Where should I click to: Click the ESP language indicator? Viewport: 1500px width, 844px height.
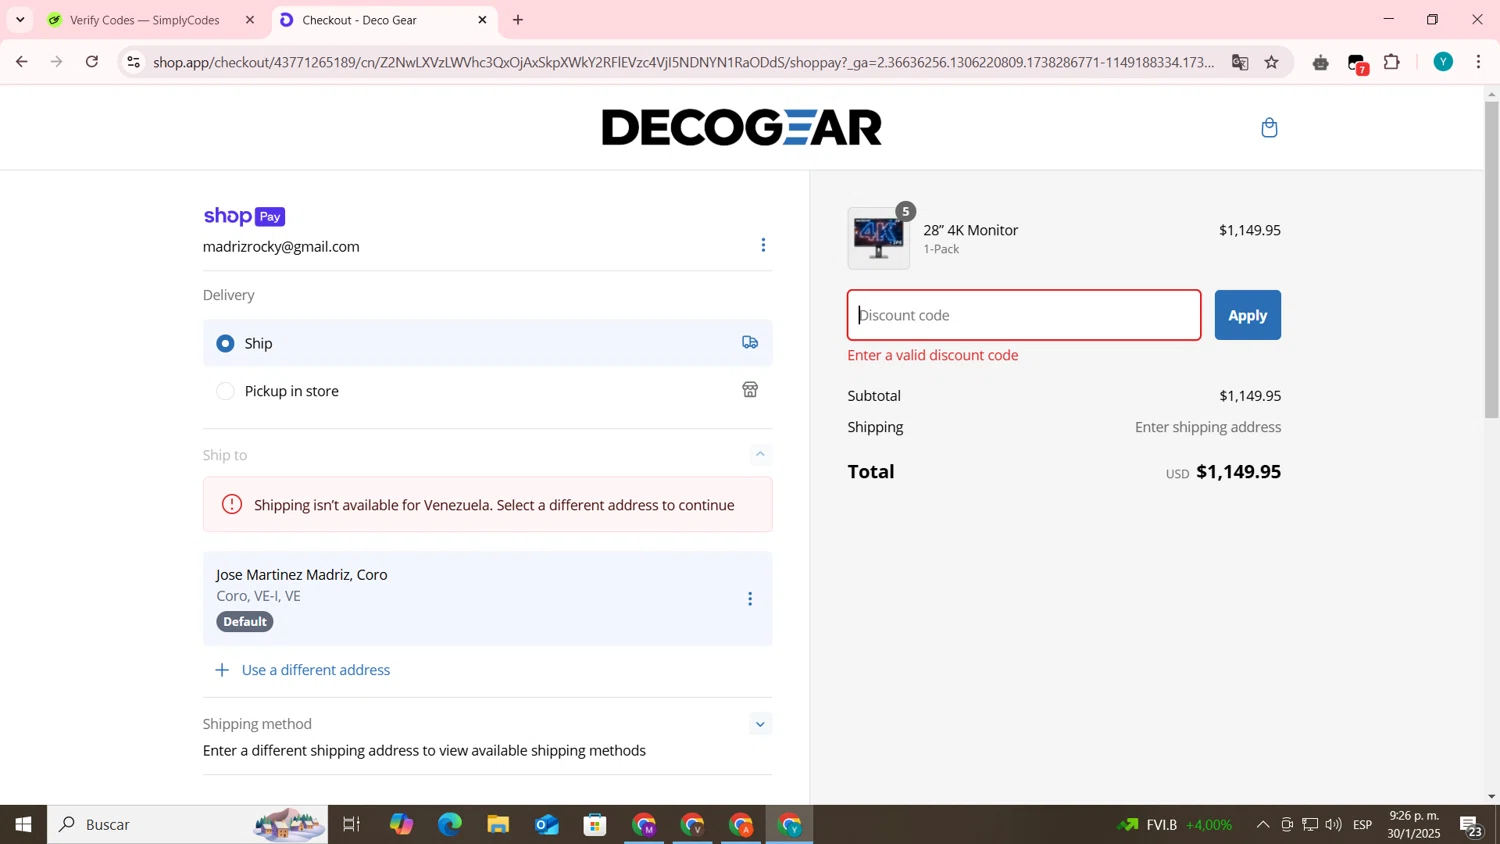click(x=1362, y=825)
